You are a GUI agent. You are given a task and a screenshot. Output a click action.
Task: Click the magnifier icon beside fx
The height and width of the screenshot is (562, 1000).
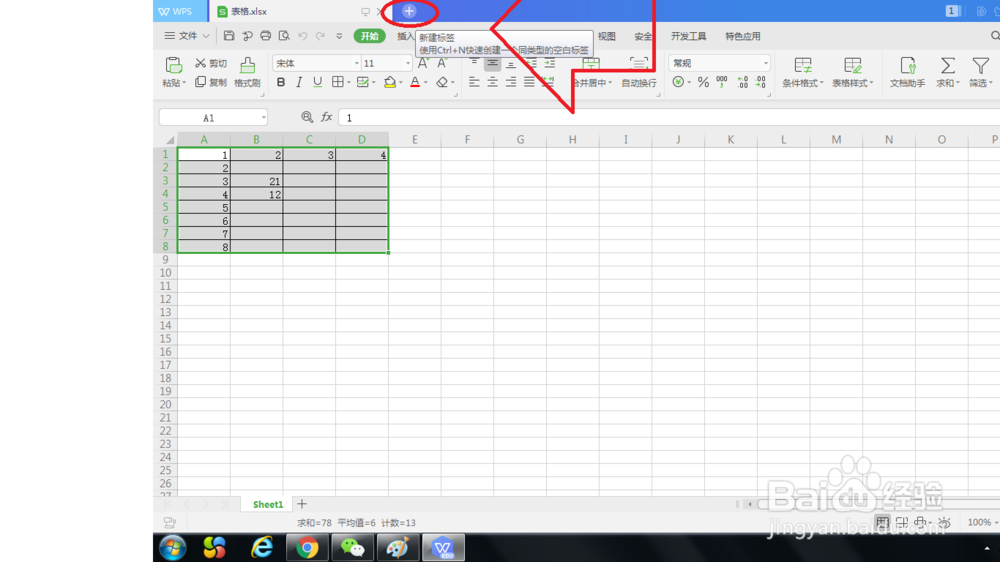tap(307, 117)
